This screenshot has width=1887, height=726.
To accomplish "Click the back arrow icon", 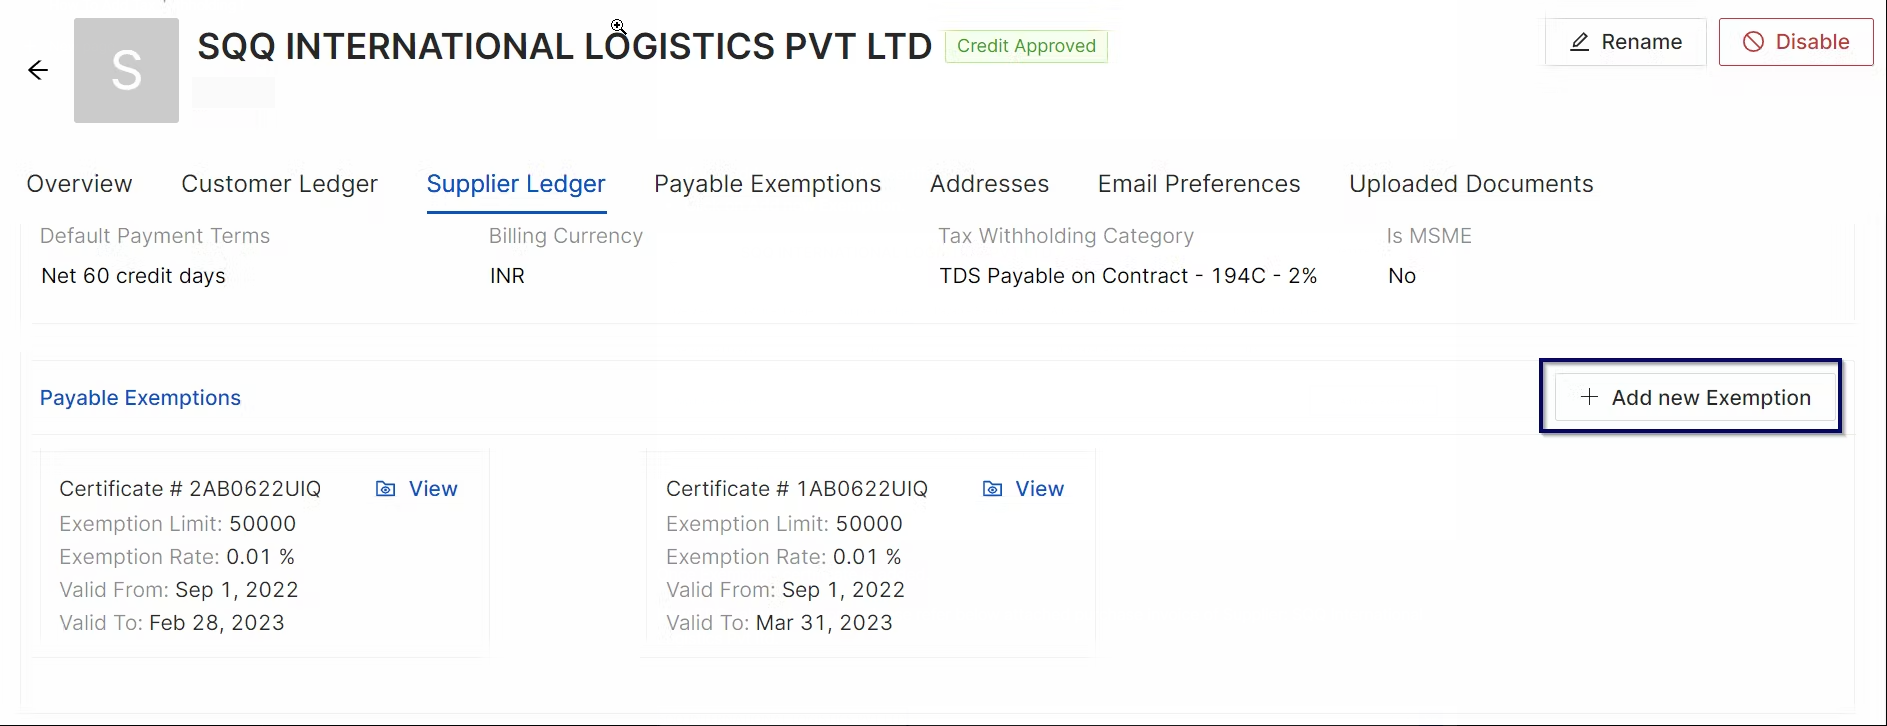I will click(38, 70).
